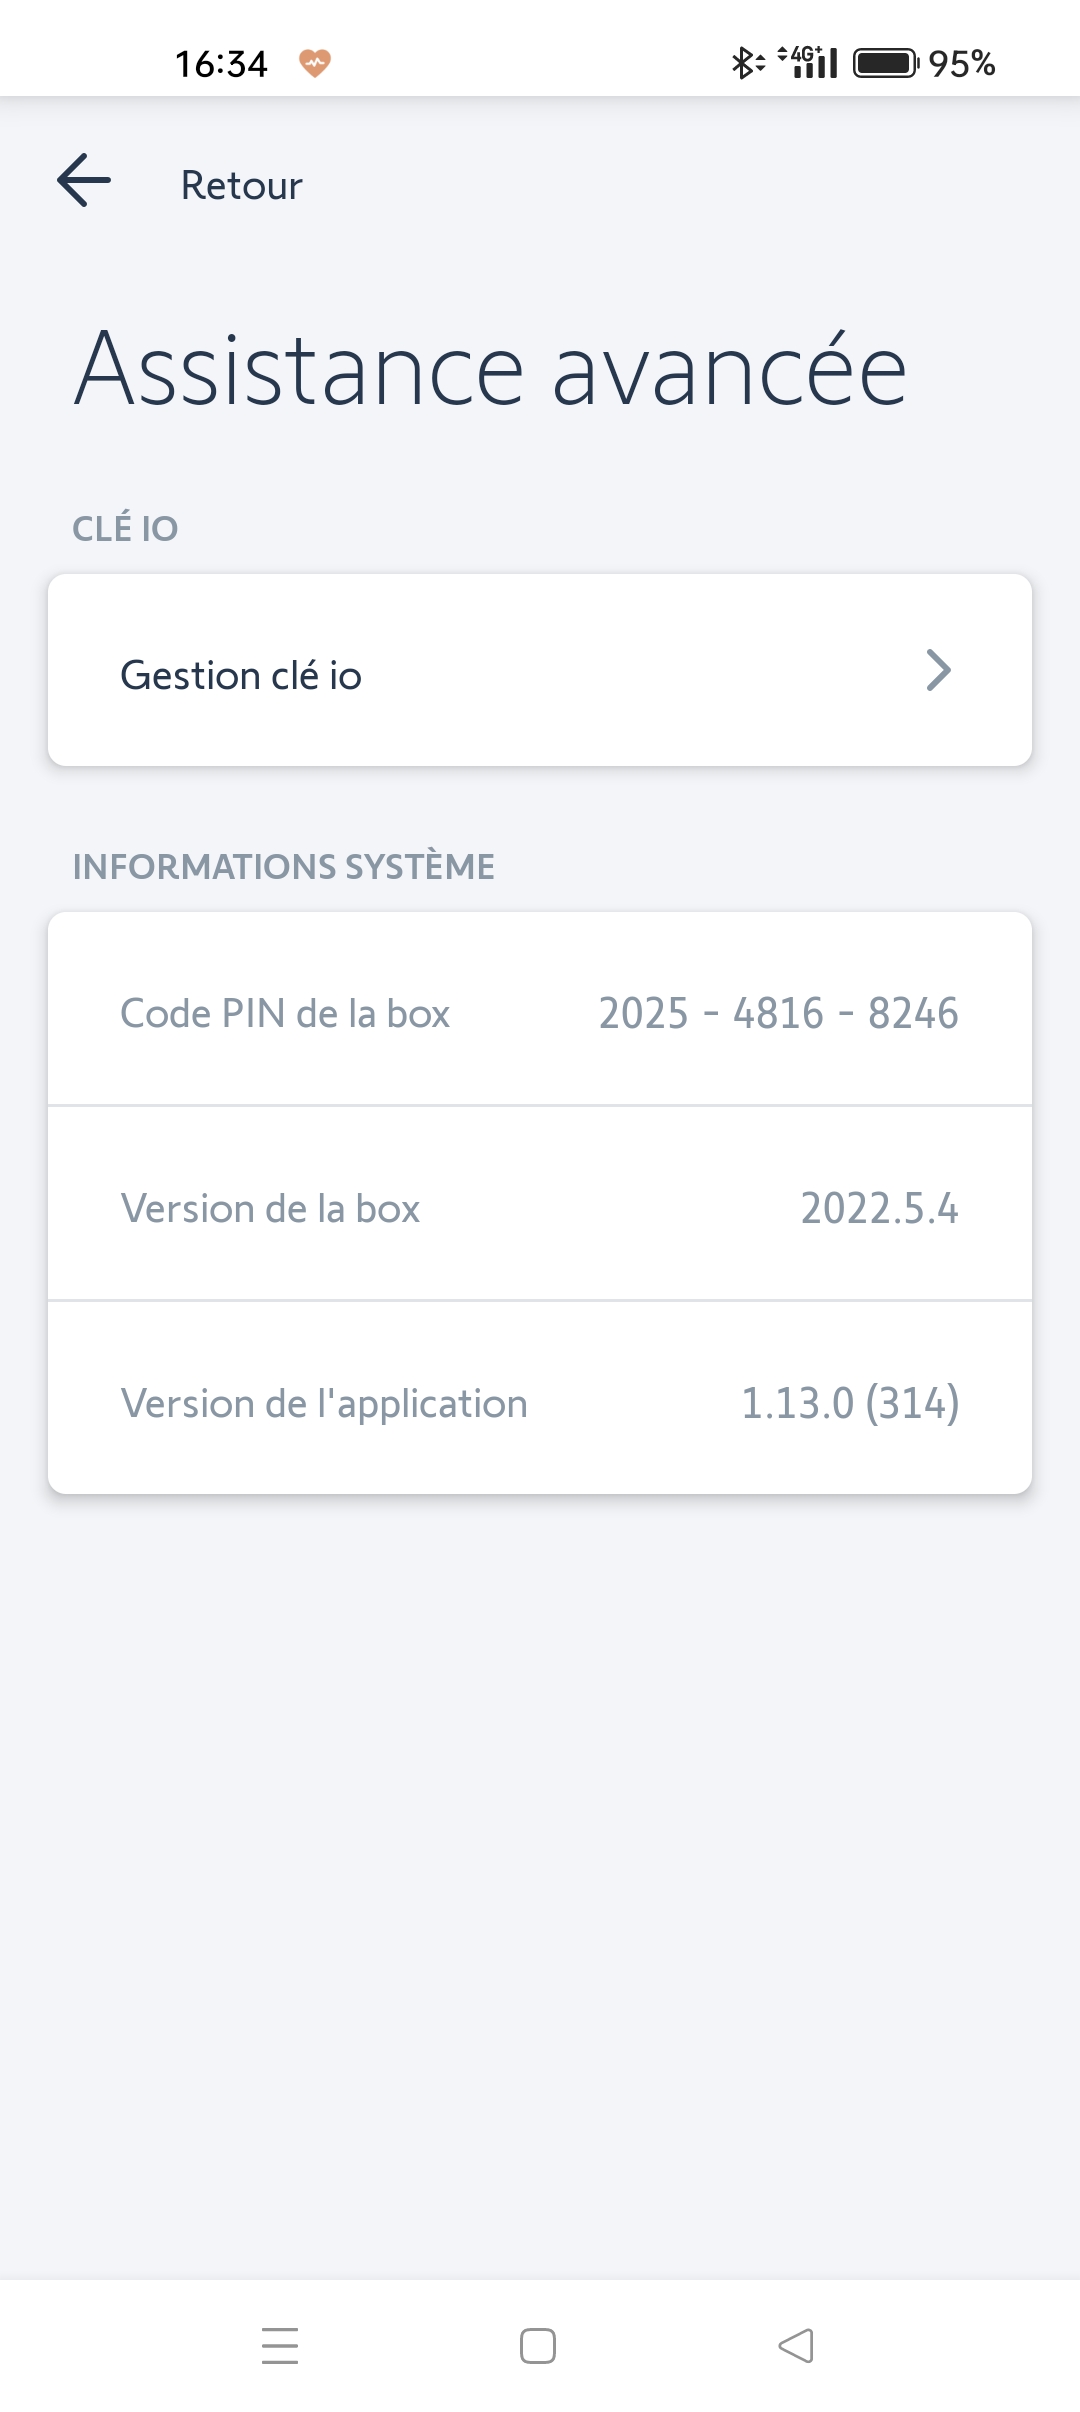Image resolution: width=1080 pixels, height=2412 pixels.
Task: Tap the box version 2022.5.4
Action: coord(879,1208)
